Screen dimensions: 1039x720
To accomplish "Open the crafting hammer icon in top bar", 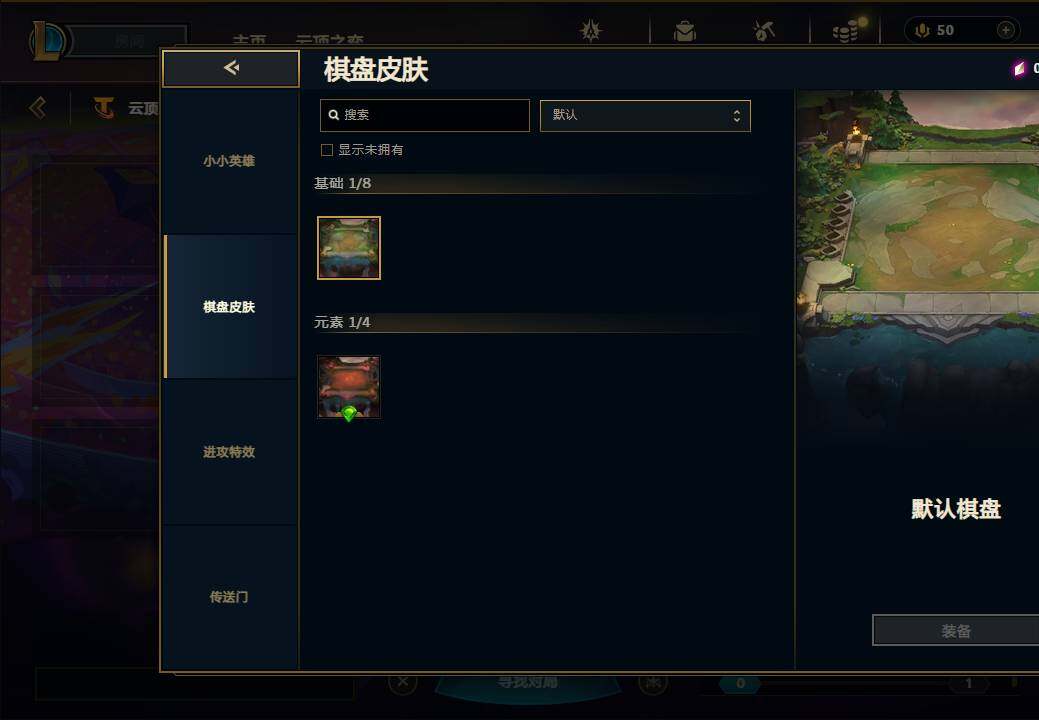I will pyautogui.click(x=764, y=30).
